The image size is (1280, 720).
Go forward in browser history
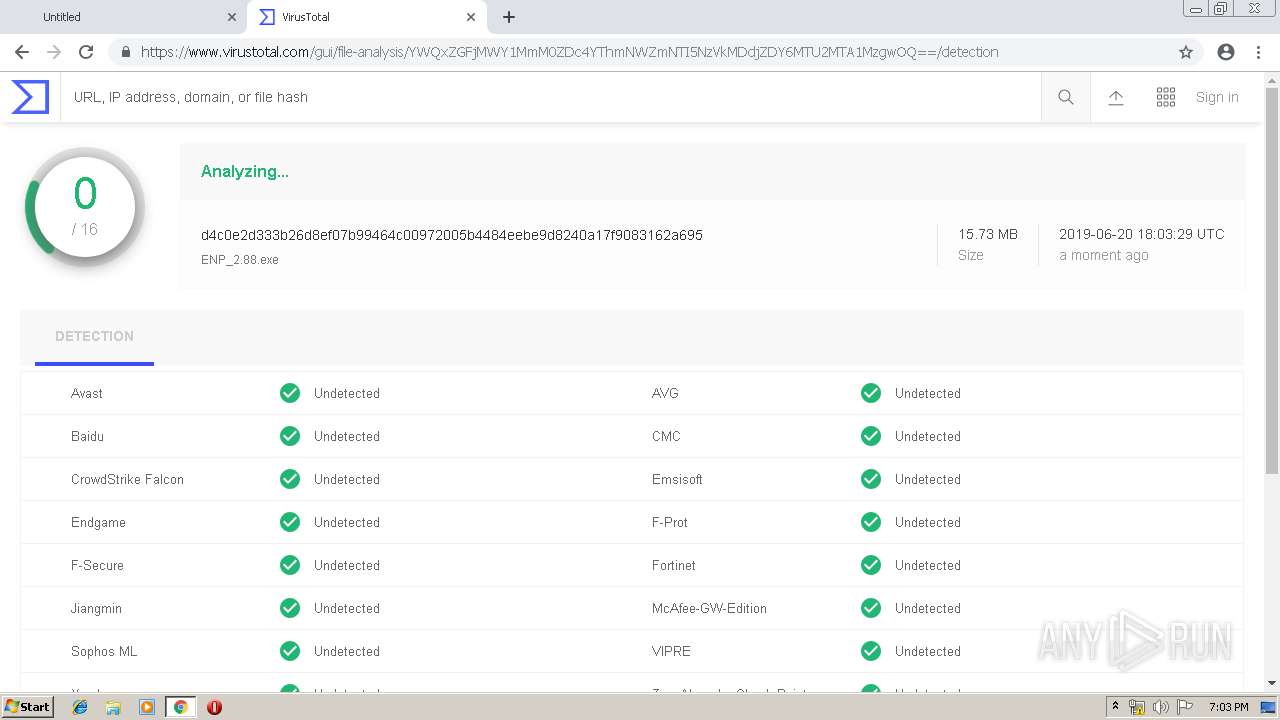(x=54, y=52)
